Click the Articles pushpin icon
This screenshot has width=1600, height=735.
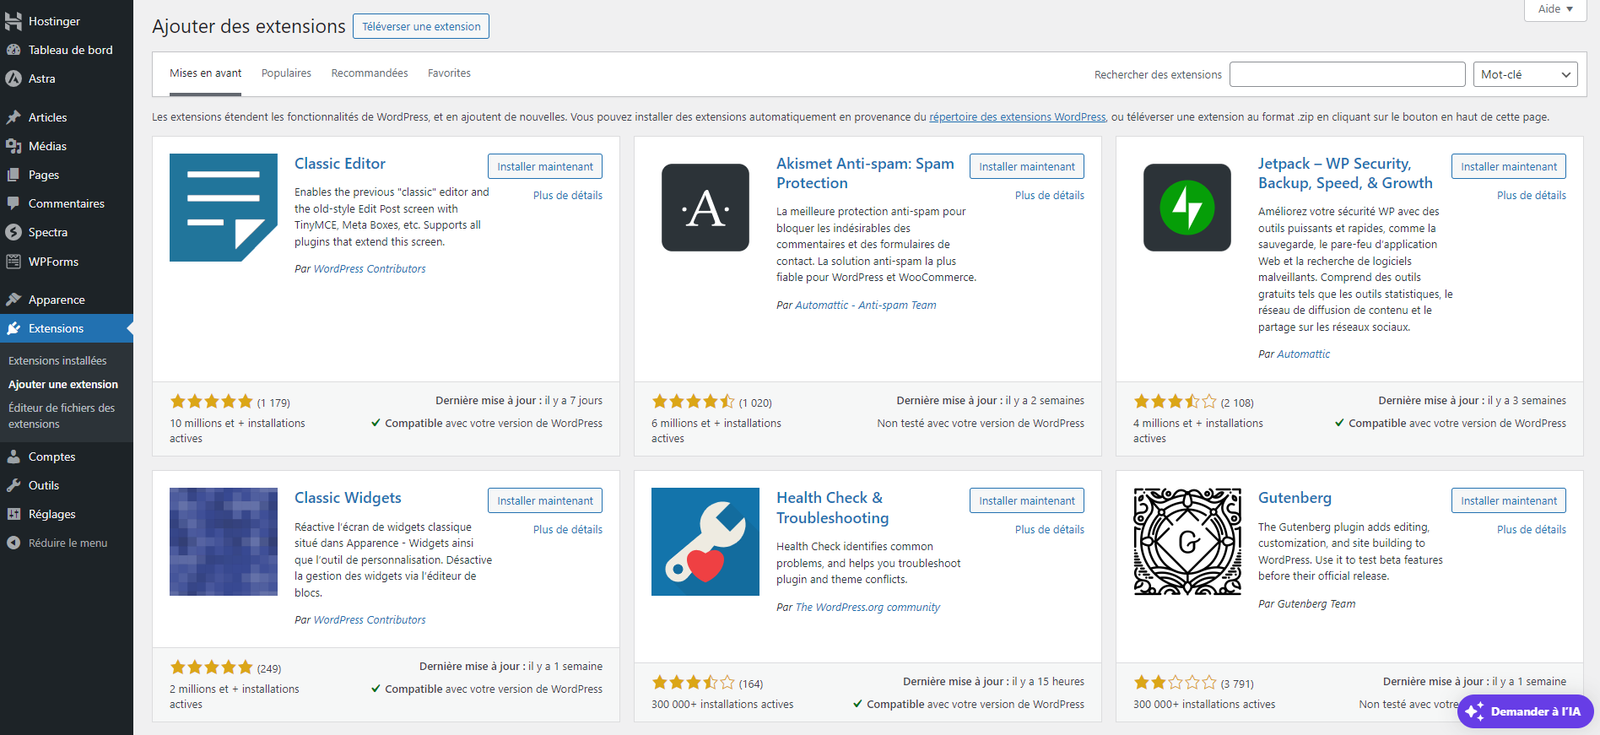tap(13, 117)
